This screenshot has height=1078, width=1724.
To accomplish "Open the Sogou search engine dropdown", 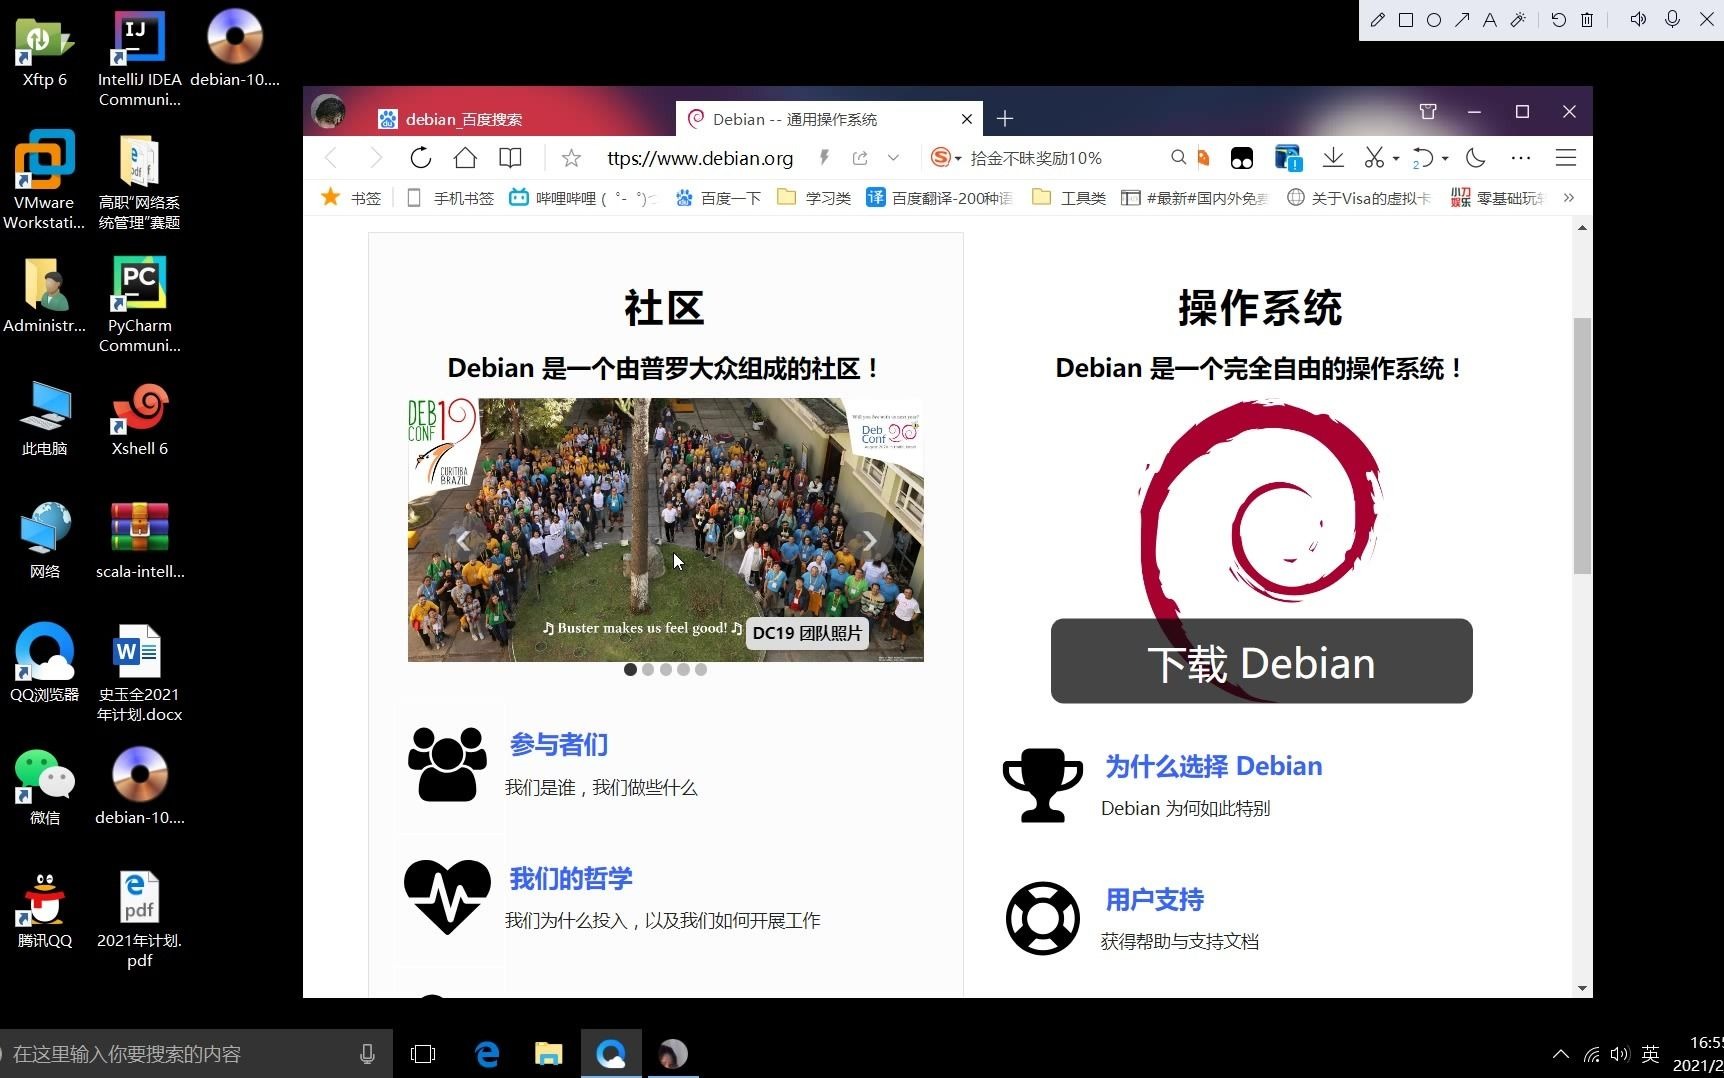I will (945, 158).
